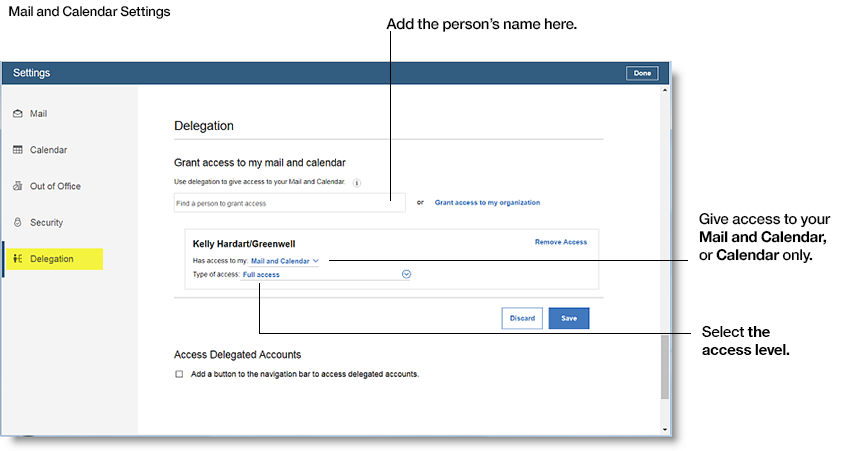The height and width of the screenshot is (451, 860).
Task: Click the Find a person to grant access field
Action: coord(290,203)
